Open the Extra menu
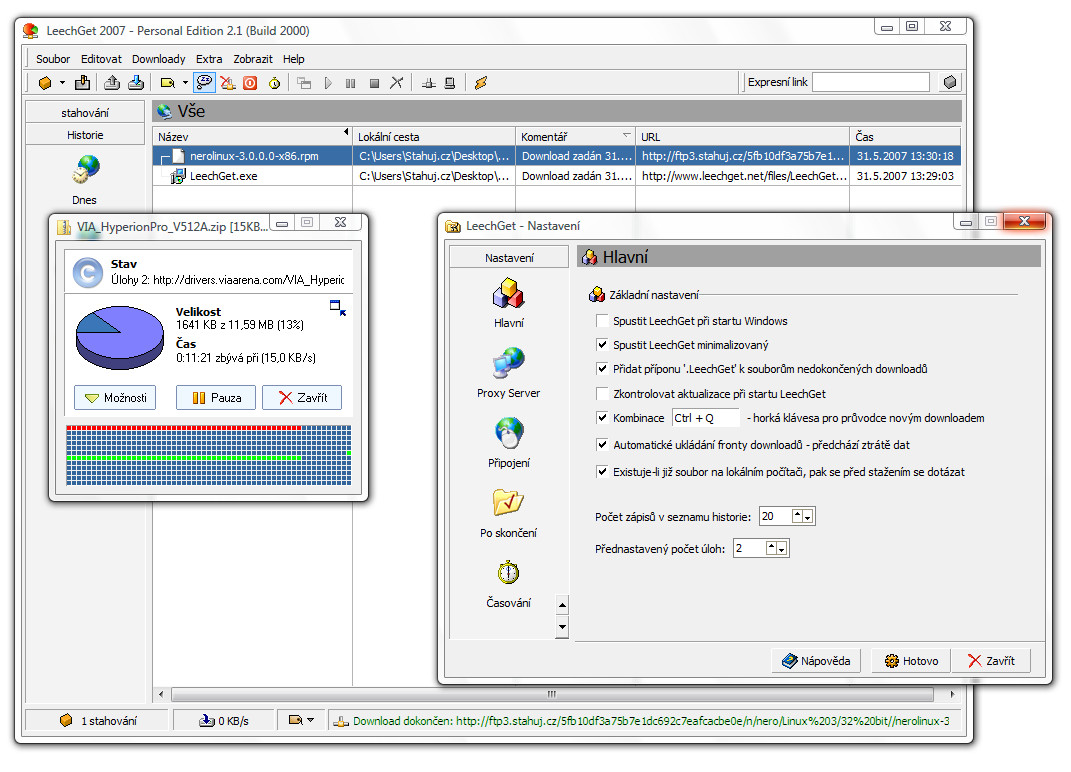This screenshot has width=1071, height=772. [x=209, y=59]
